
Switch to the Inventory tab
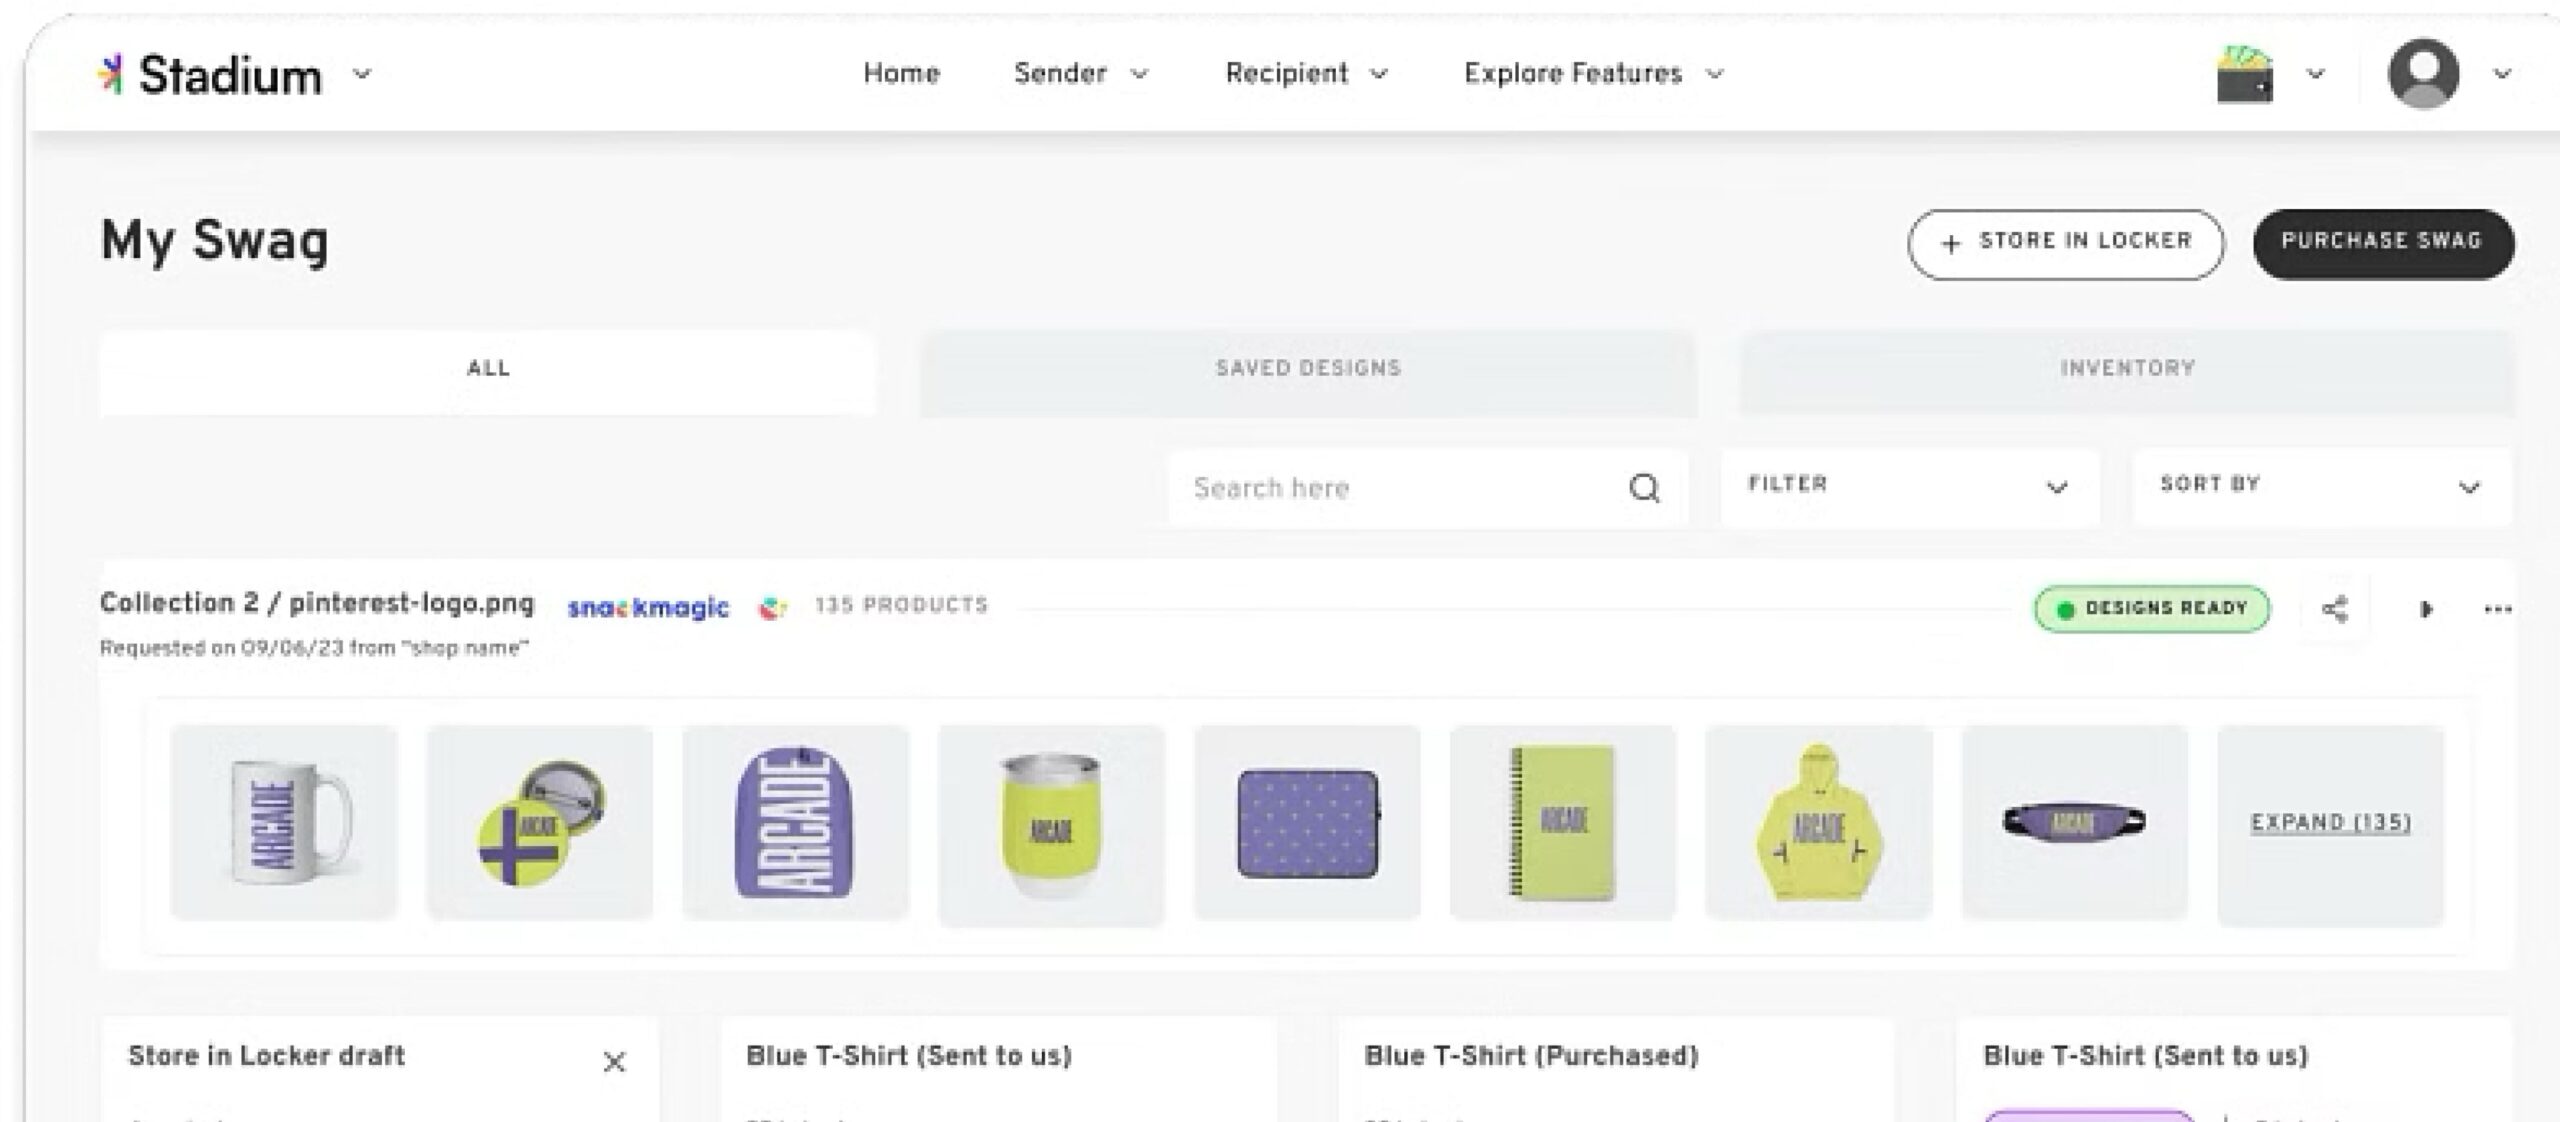(x=2127, y=369)
